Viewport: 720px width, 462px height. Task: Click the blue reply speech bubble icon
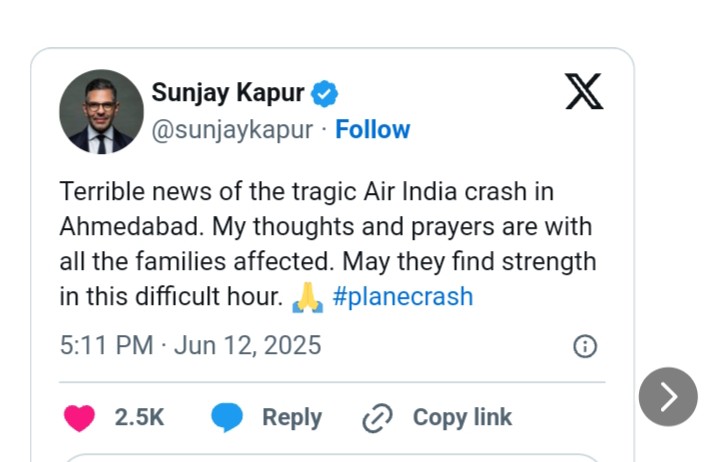coord(227,417)
